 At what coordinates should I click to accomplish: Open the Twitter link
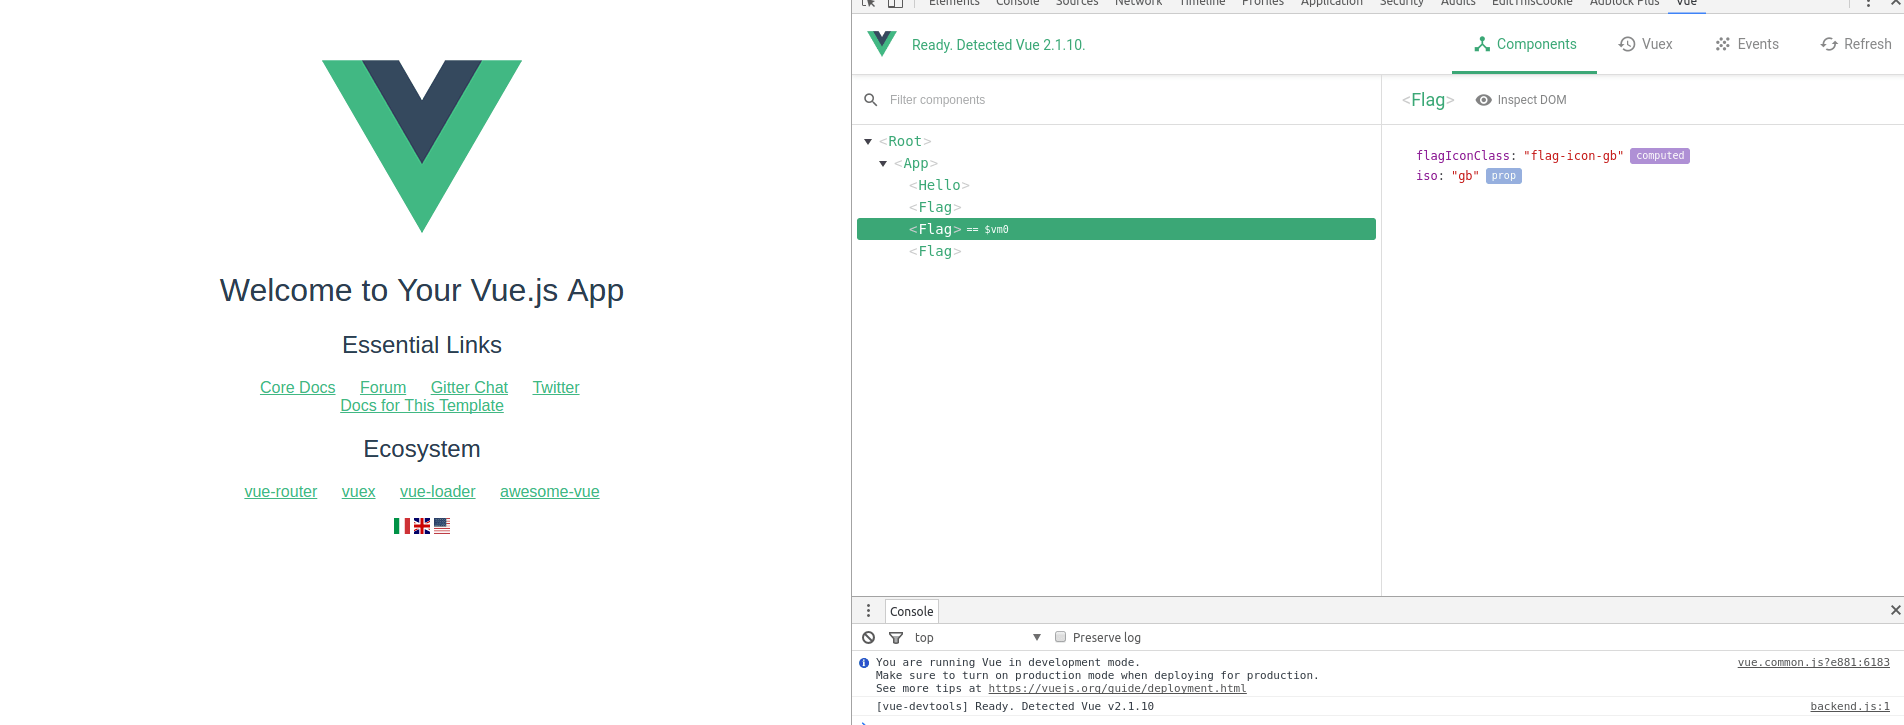pyautogui.click(x=556, y=387)
